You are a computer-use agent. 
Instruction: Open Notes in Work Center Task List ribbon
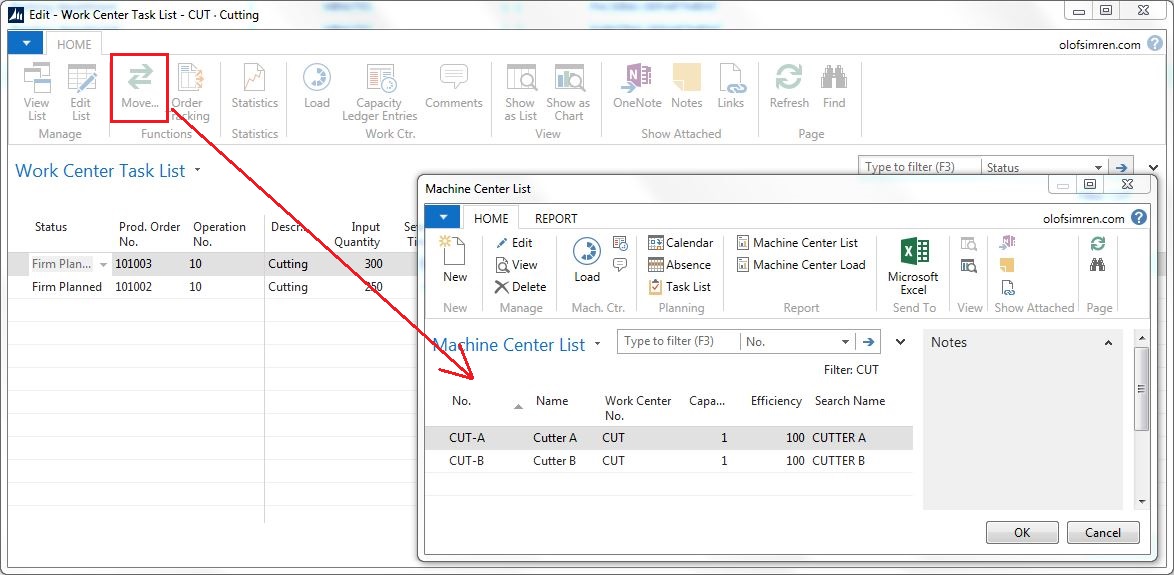pyautogui.click(x=687, y=86)
